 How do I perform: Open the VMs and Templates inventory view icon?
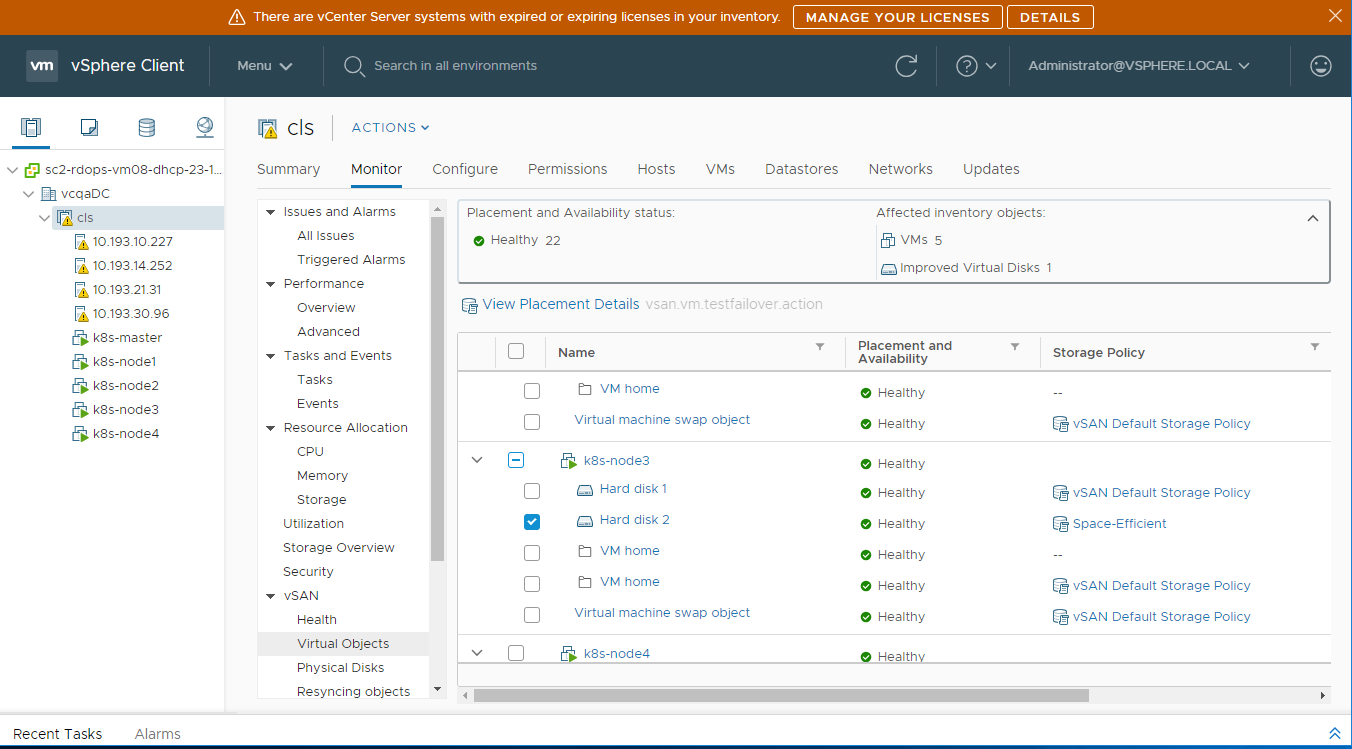[x=89, y=127]
